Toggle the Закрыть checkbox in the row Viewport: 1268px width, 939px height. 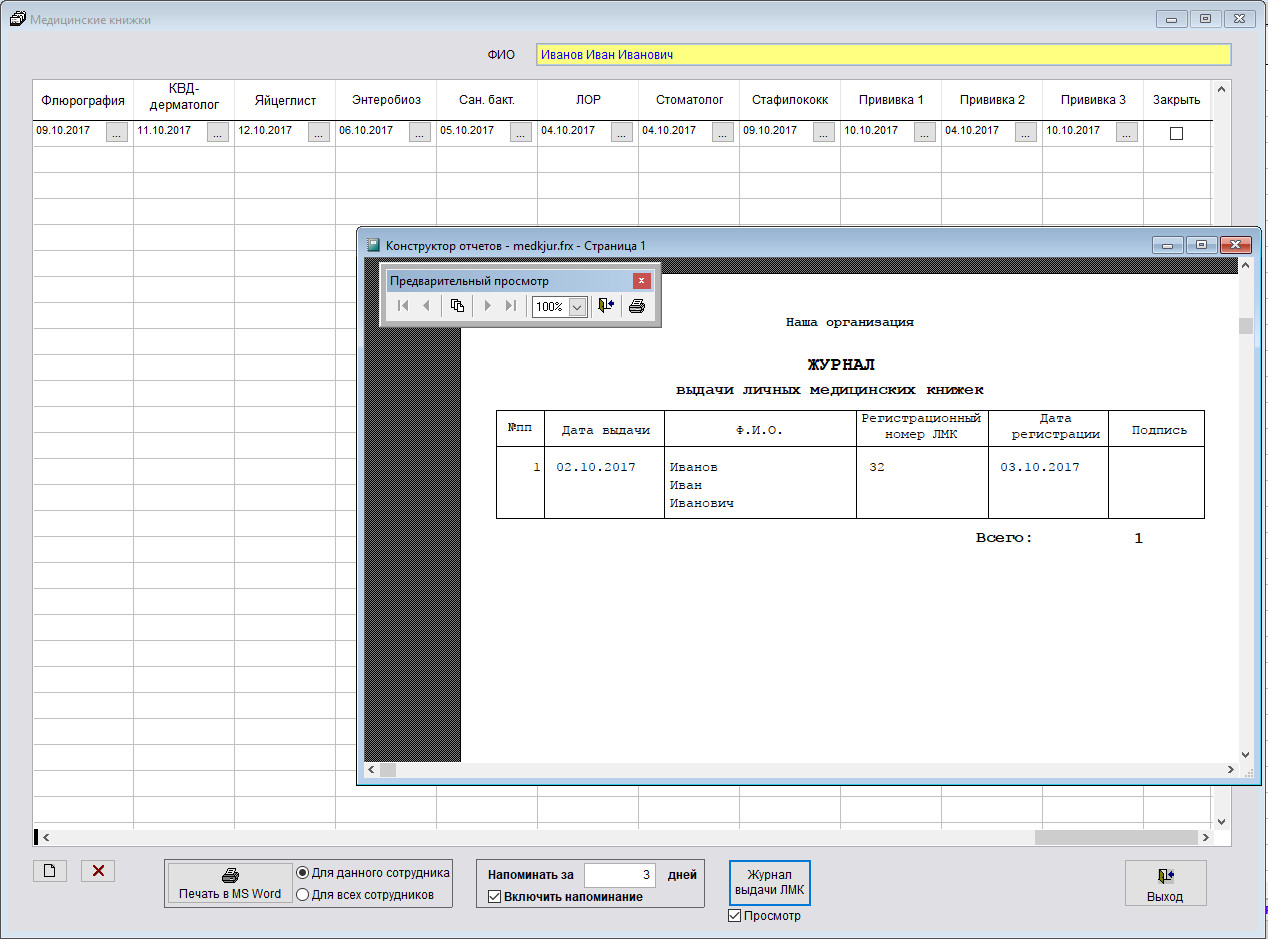1176,133
